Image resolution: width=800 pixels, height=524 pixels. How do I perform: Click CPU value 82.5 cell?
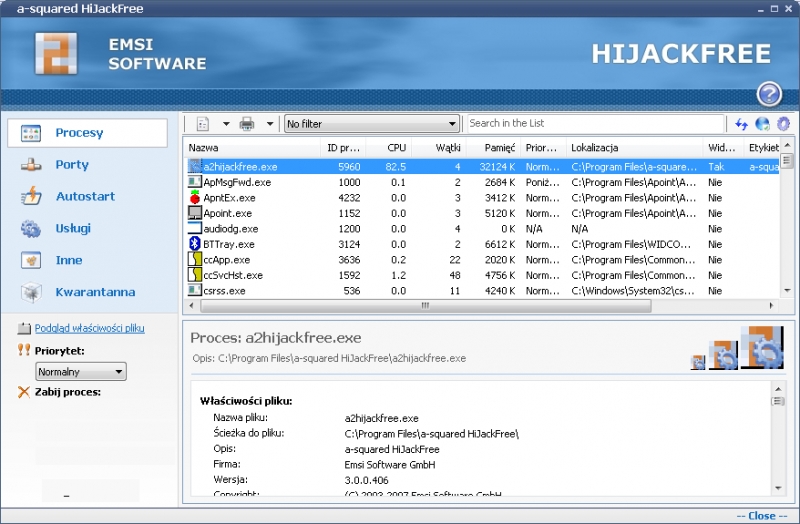[x=395, y=167]
